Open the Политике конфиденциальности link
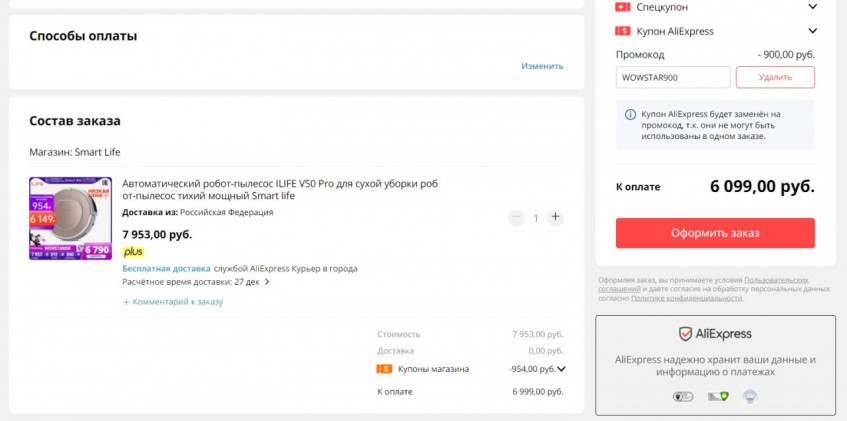847x421 pixels. click(x=686, y=298)
